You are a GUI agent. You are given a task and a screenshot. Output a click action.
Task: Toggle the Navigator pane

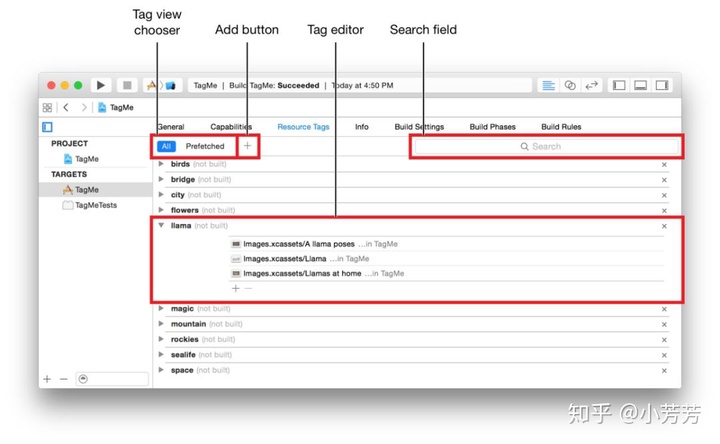click(x=619, y=85)
